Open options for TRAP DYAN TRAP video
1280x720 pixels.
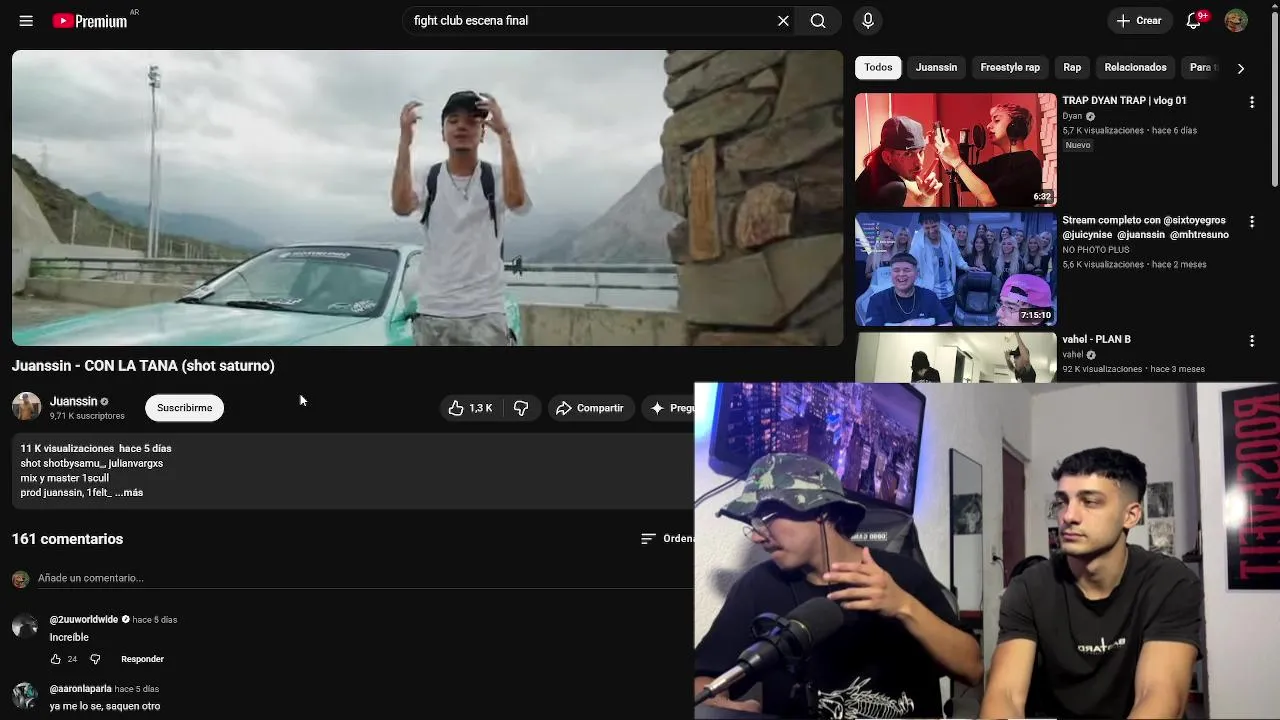1252,102
